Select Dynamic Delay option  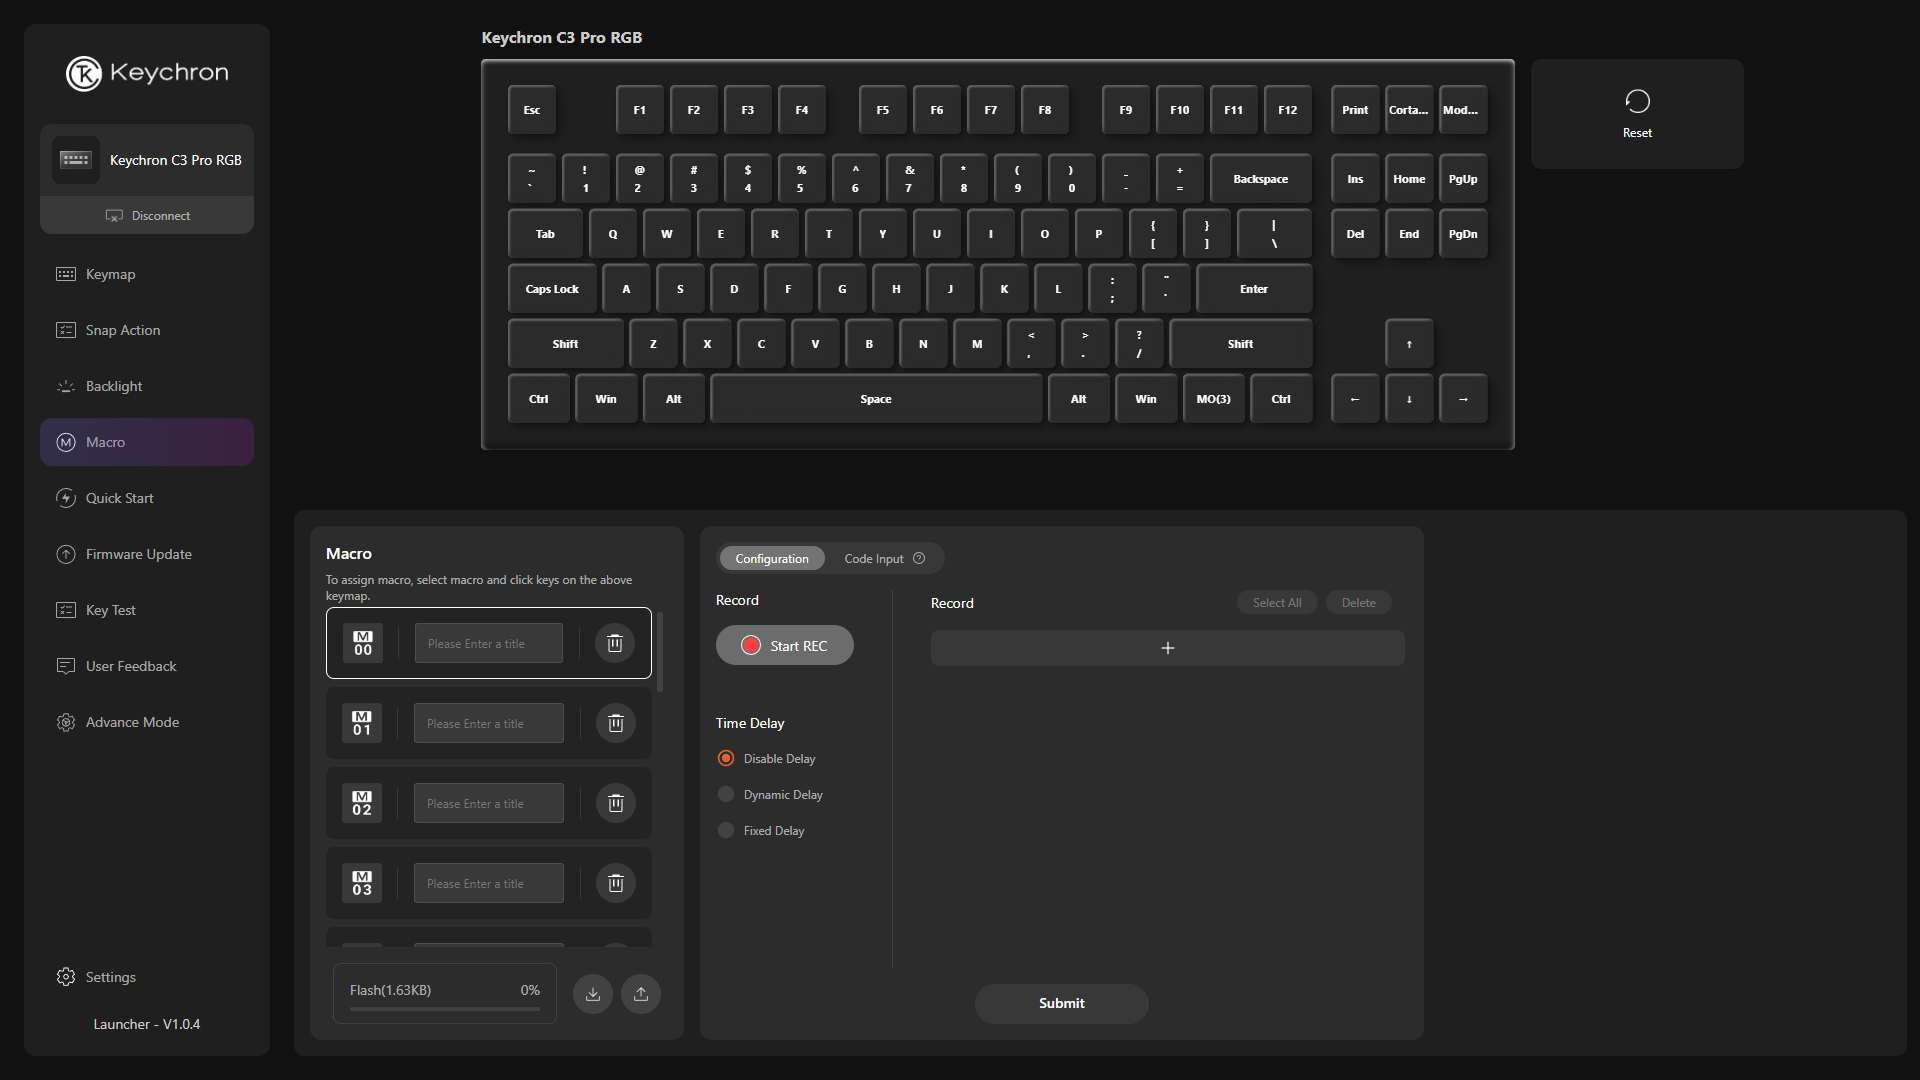coord(770,794)
